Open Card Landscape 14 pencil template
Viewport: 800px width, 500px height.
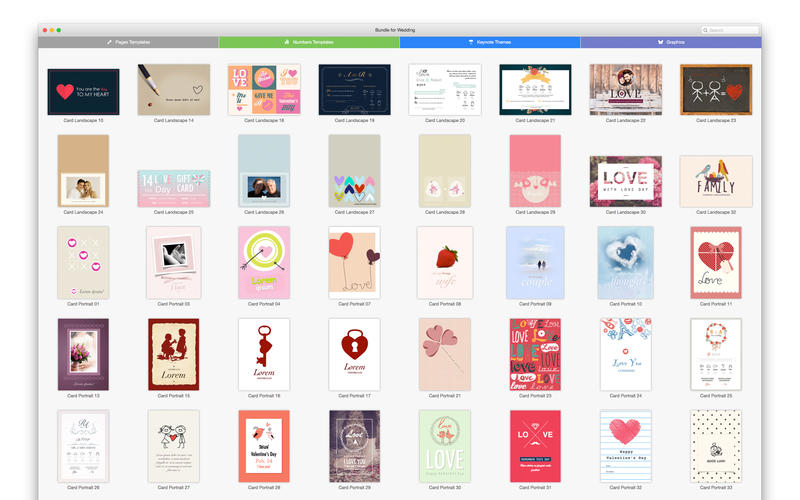173,90
